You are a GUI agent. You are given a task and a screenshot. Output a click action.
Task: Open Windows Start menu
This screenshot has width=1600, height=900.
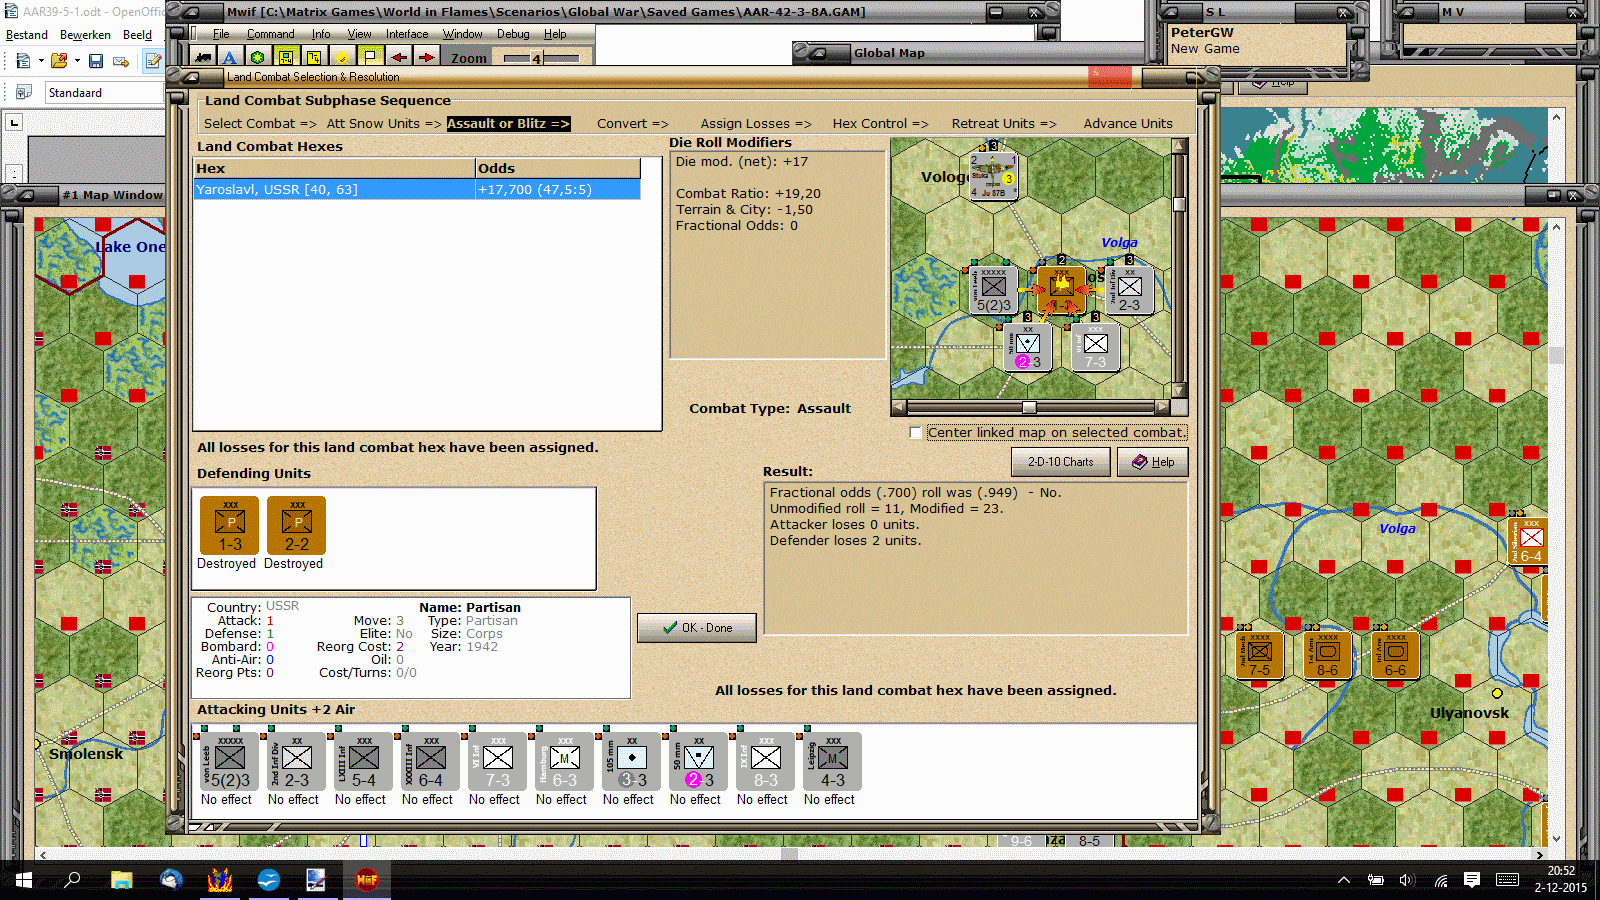tap(23, 880)
